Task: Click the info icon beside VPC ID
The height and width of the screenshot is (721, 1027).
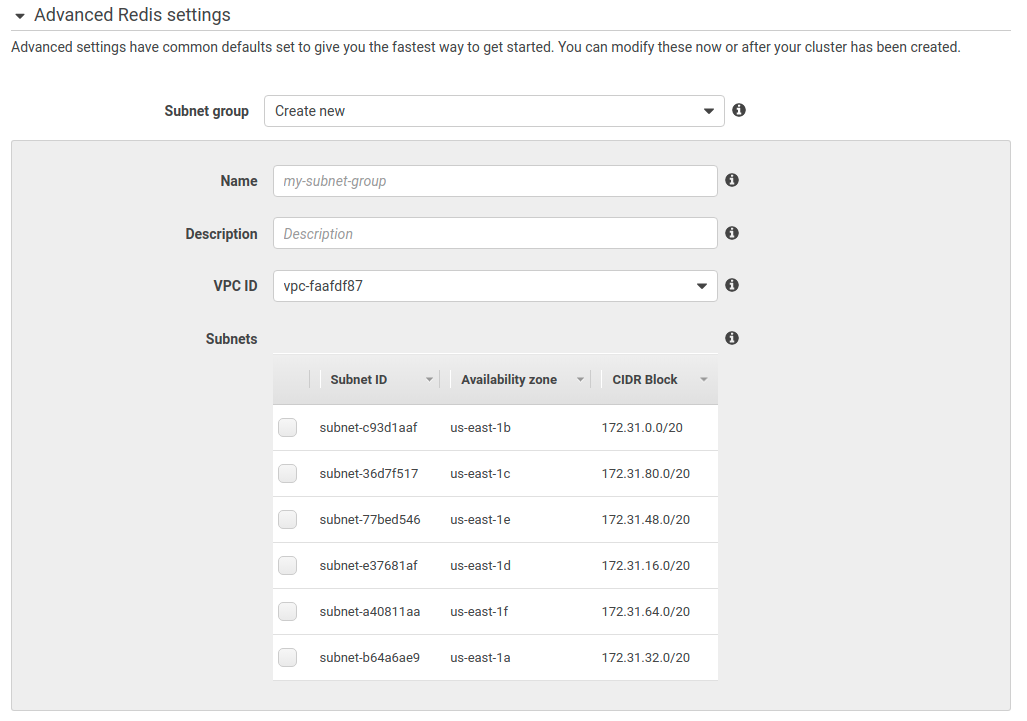Action: pos(732,285)
